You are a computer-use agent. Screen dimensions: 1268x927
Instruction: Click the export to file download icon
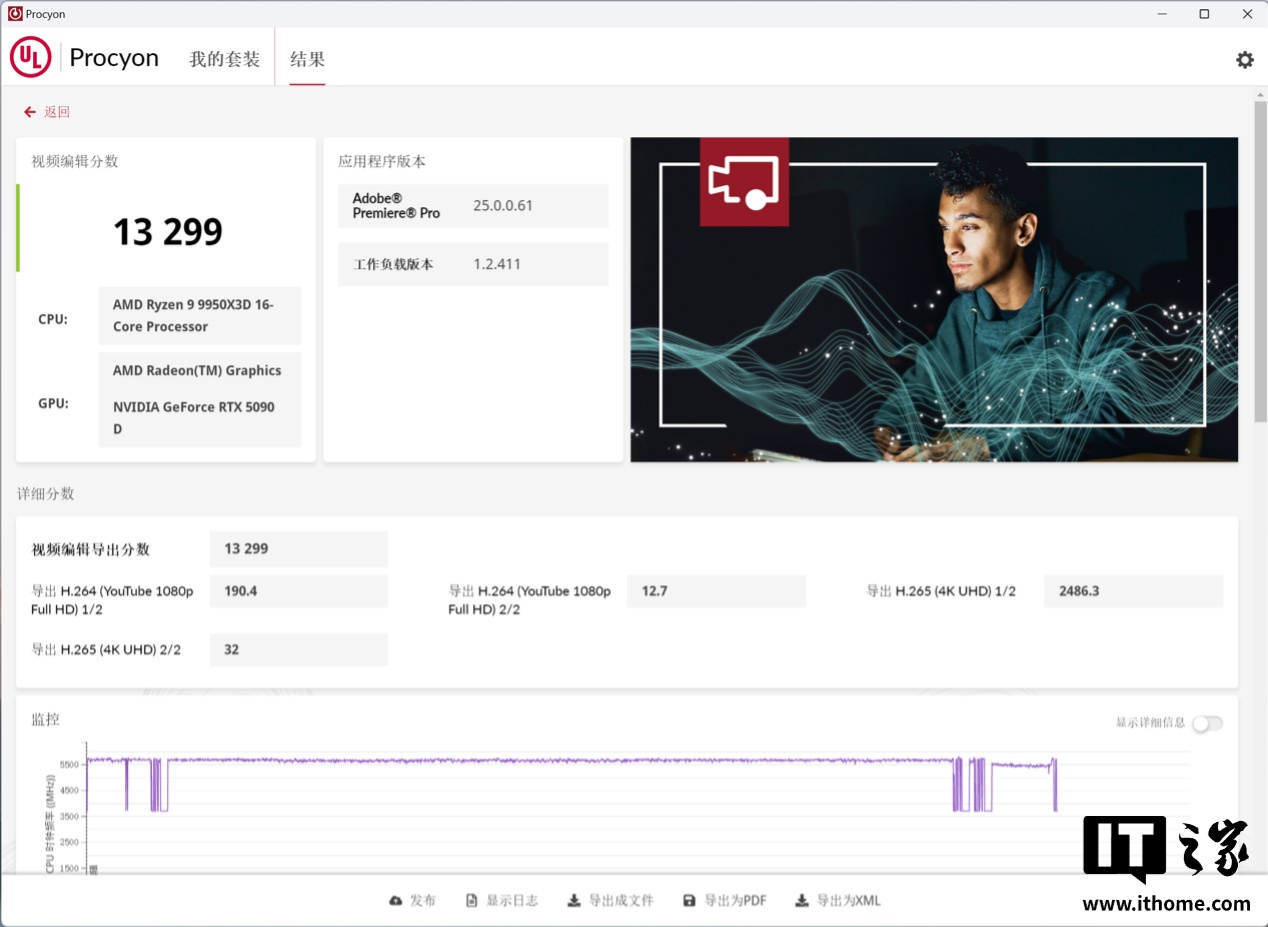574,901
